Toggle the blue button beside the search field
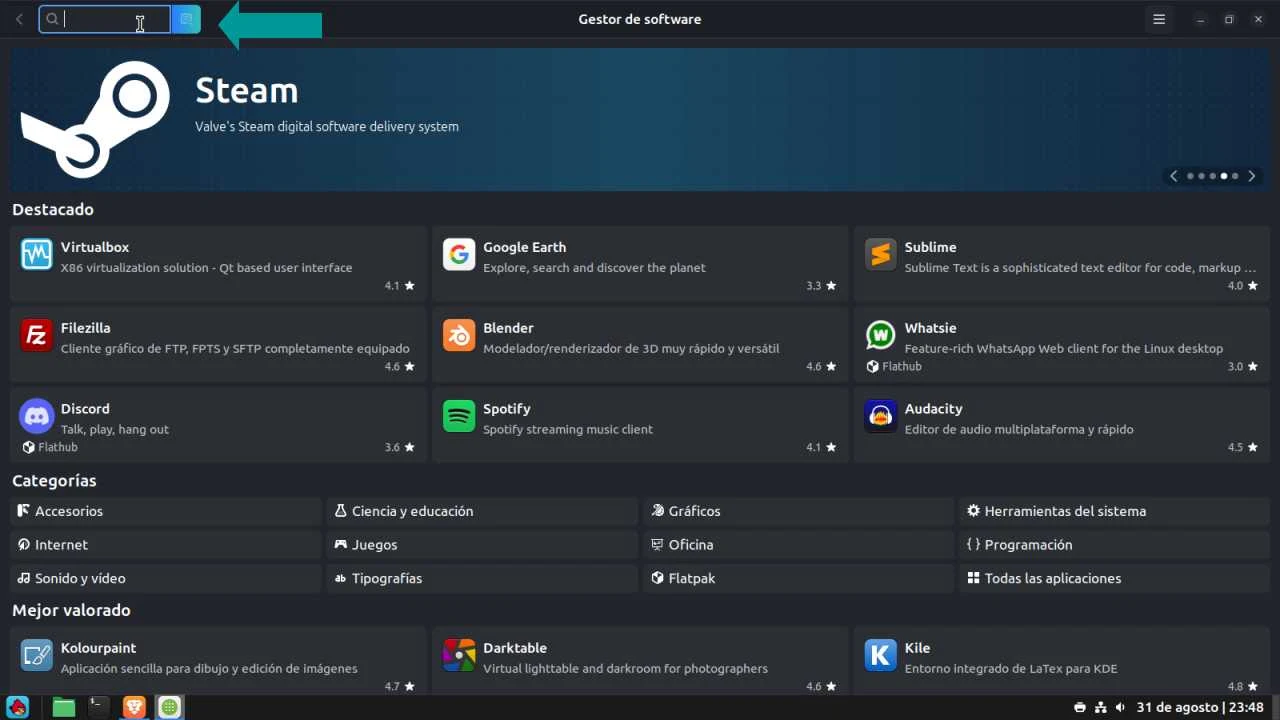This screenshot has width=1280, height=720. (186, 19)
